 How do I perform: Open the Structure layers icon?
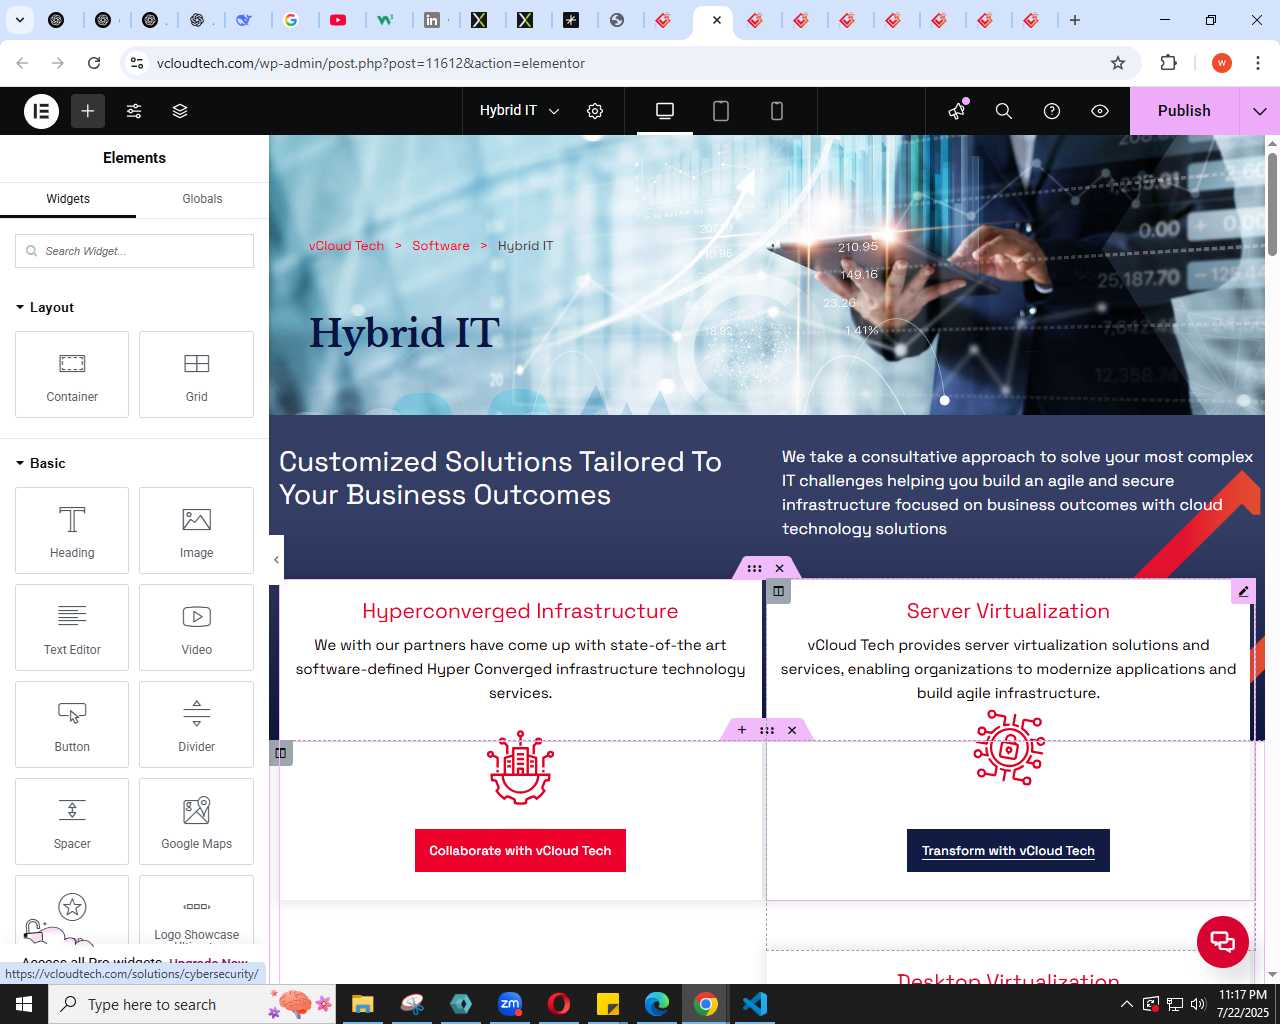click(x=180, y=111)
